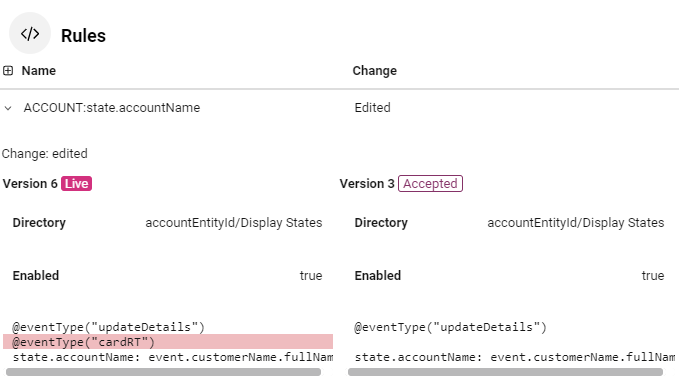This screenshot has width=679, height=384.
Task: Click the Rules section title
Action: click(x=83, y=35)
